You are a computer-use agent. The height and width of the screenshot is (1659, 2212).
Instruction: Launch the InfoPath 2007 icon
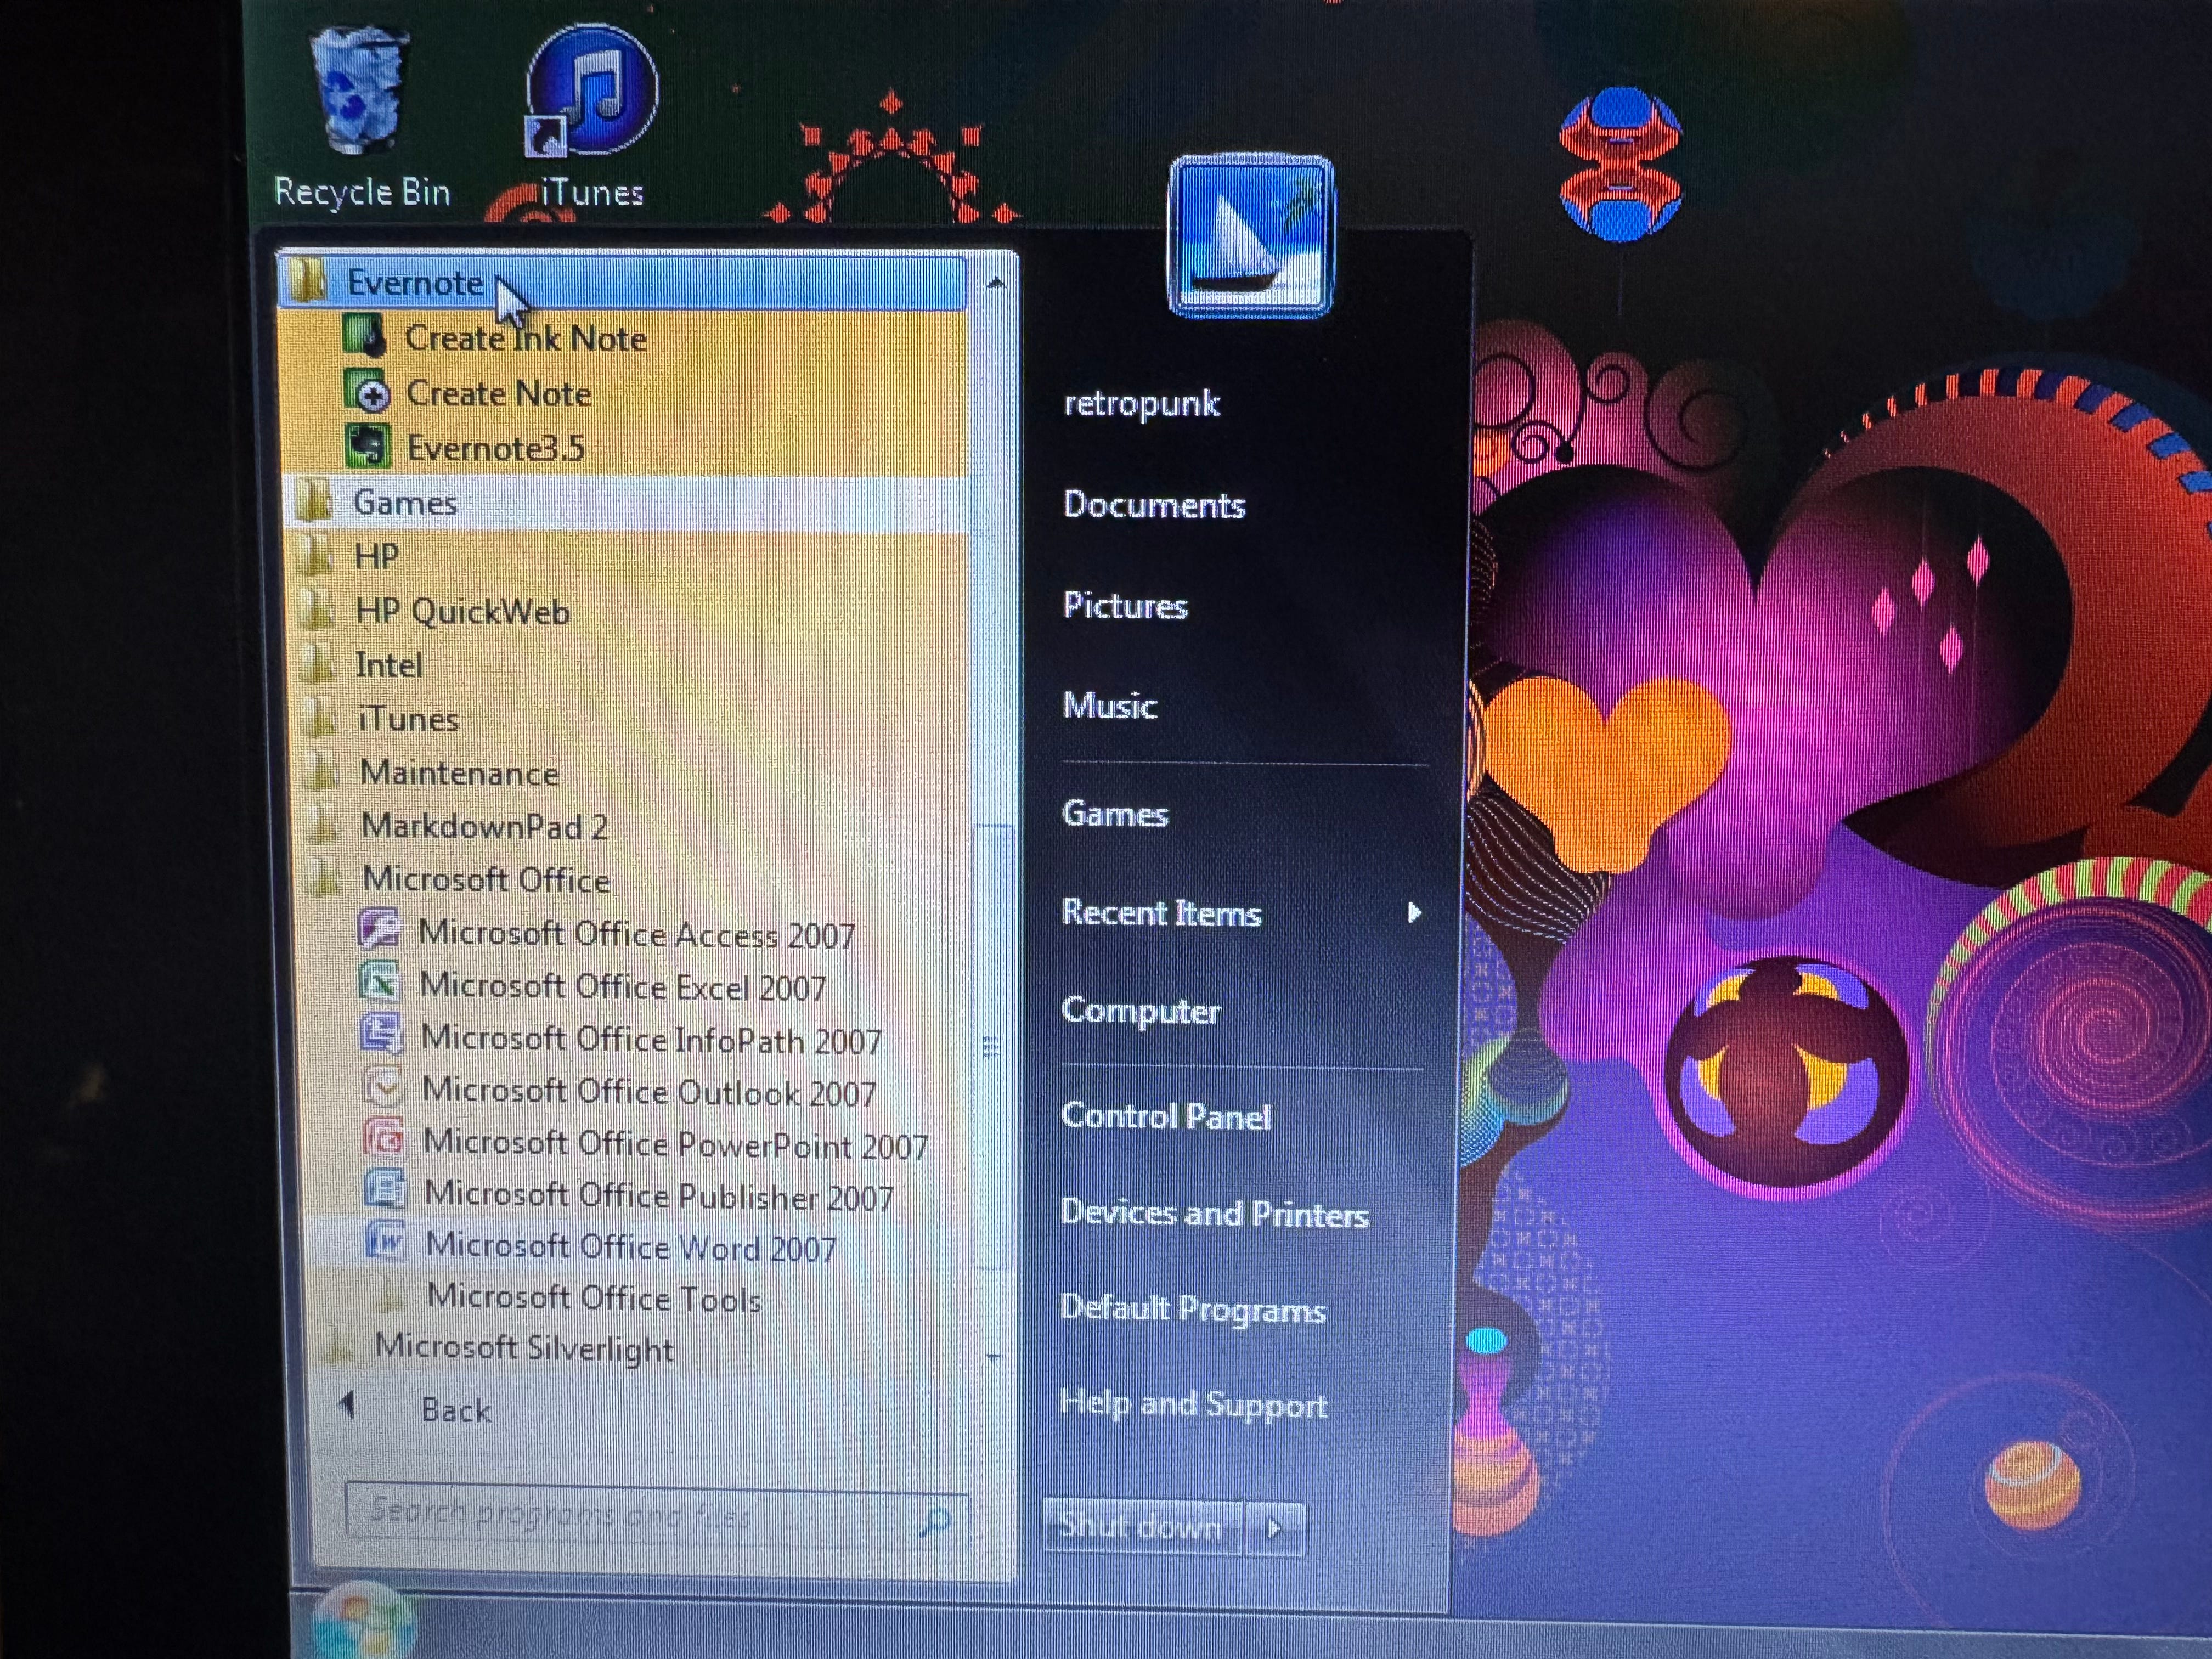382,1034
